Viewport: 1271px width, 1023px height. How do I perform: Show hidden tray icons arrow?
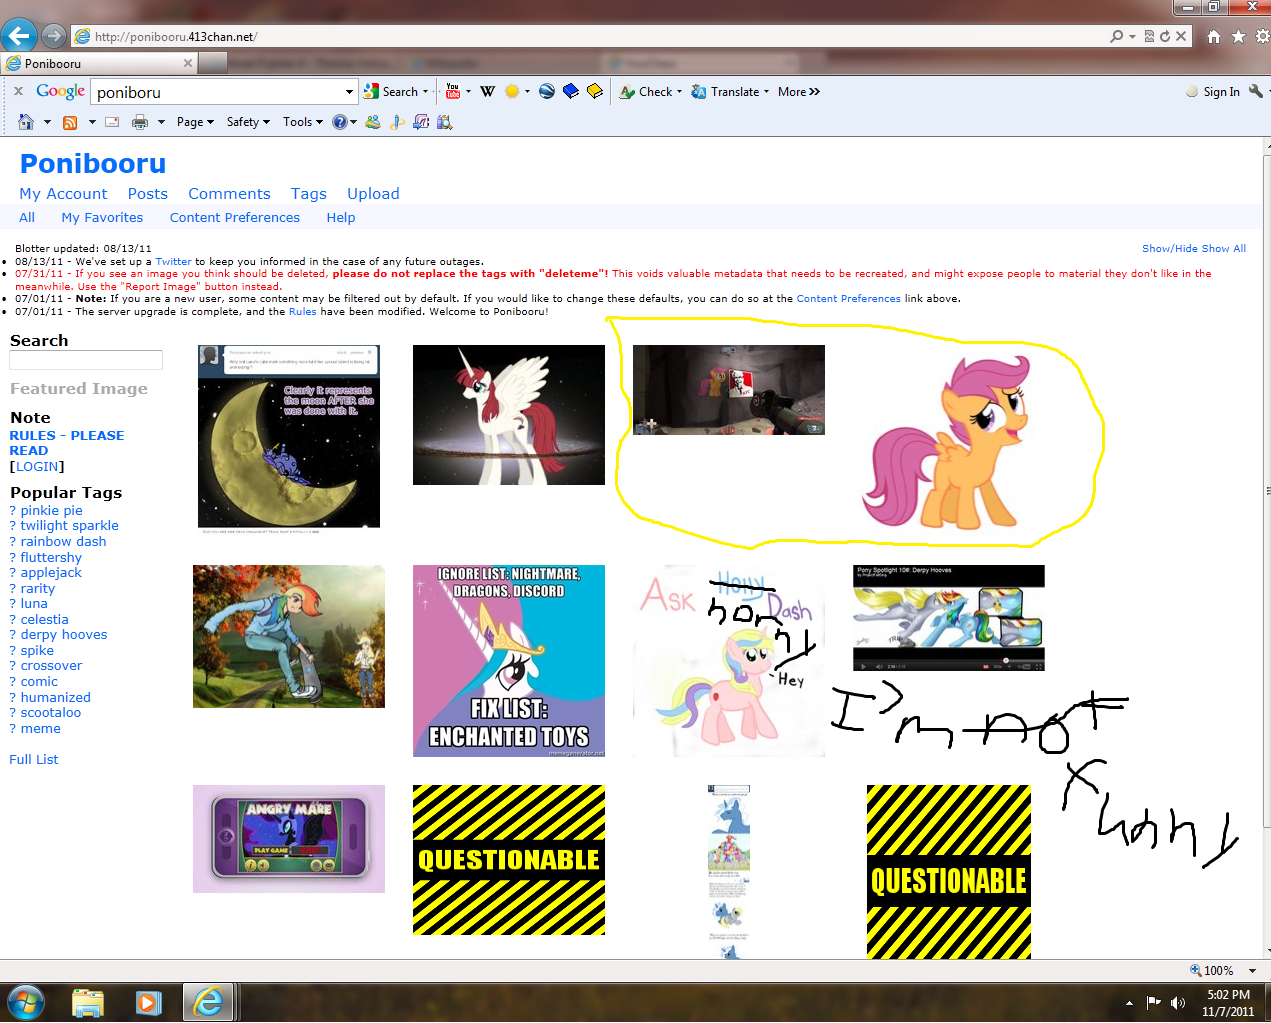1129,1002
